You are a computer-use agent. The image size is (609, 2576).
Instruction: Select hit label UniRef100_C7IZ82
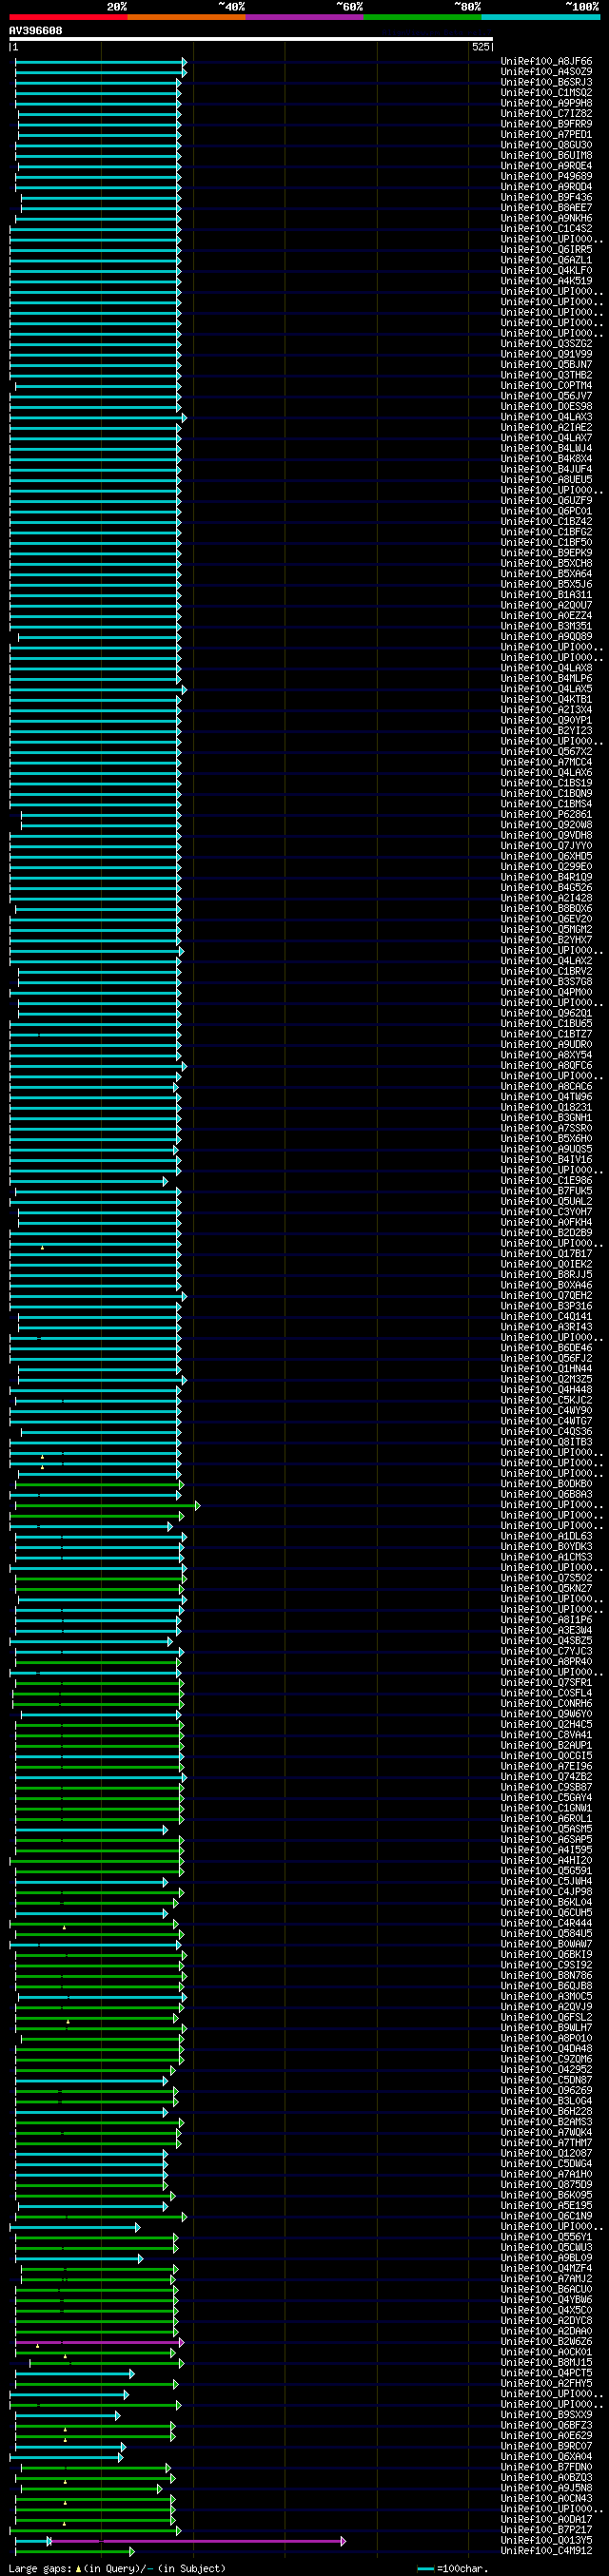pos(546,114)
